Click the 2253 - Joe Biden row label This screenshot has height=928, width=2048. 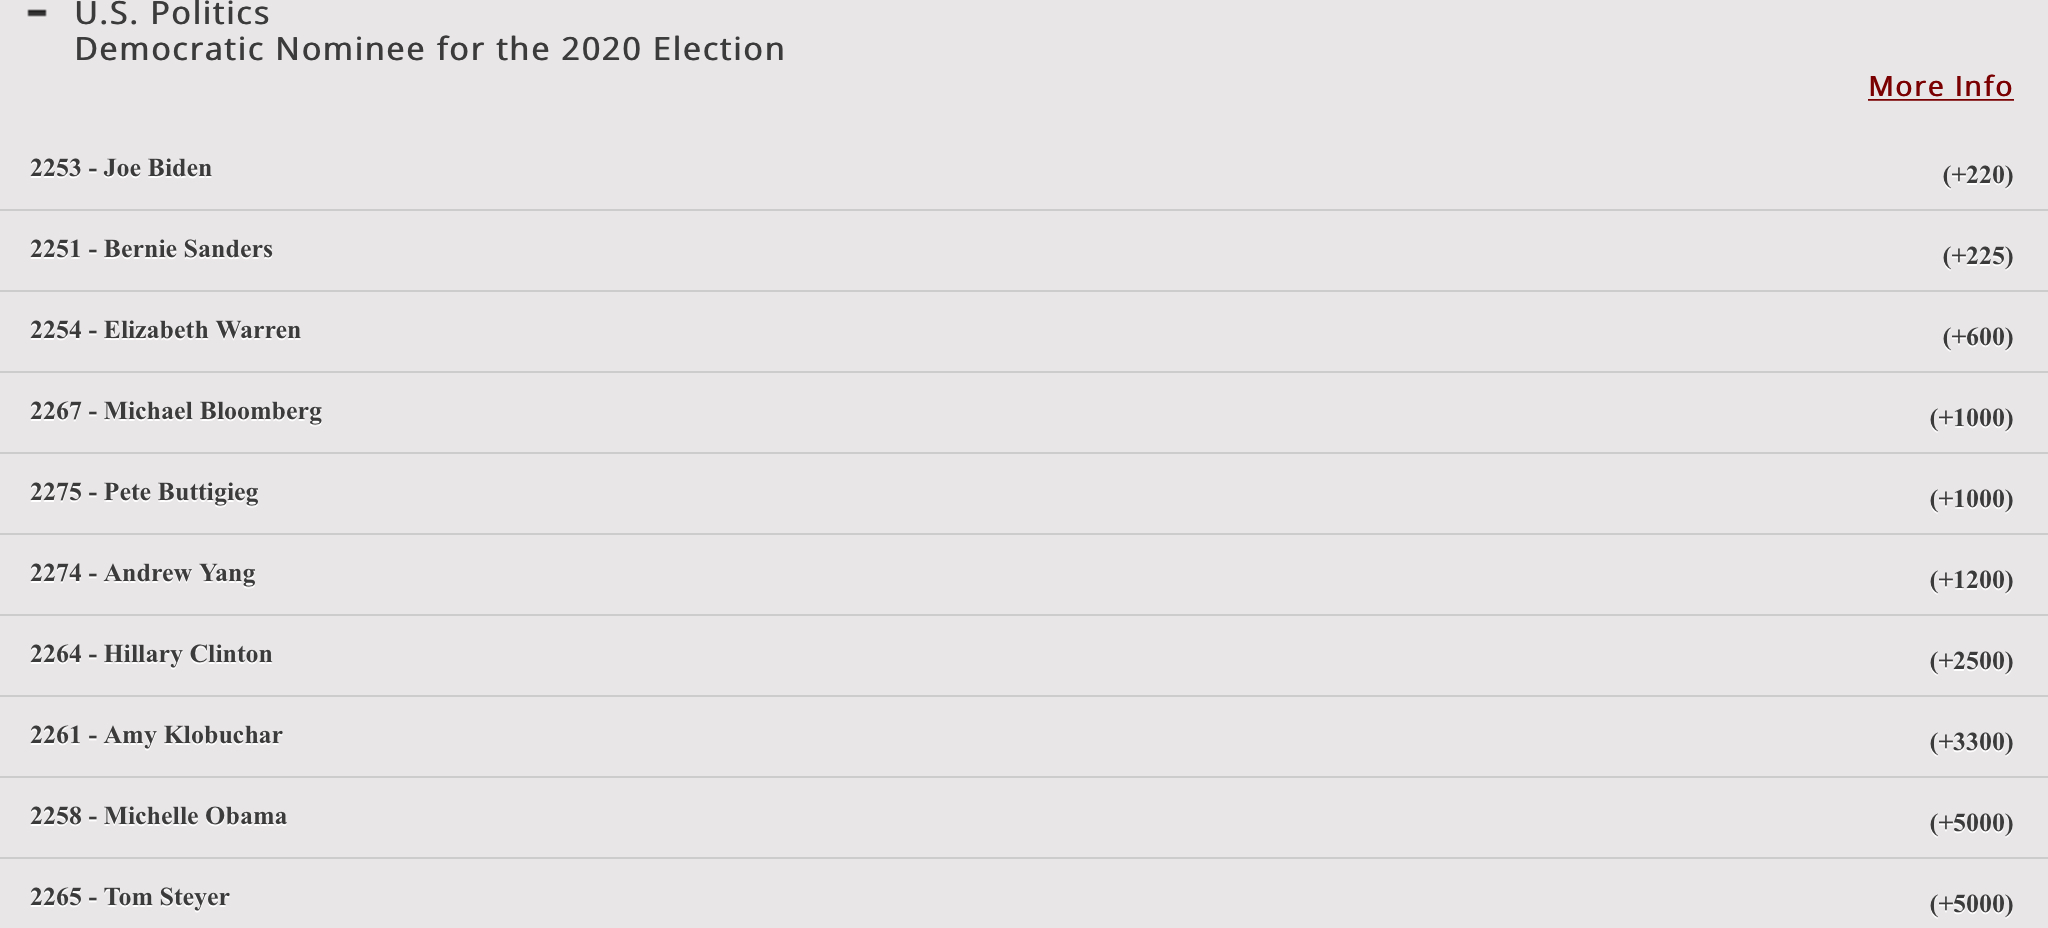click(121, 168)
